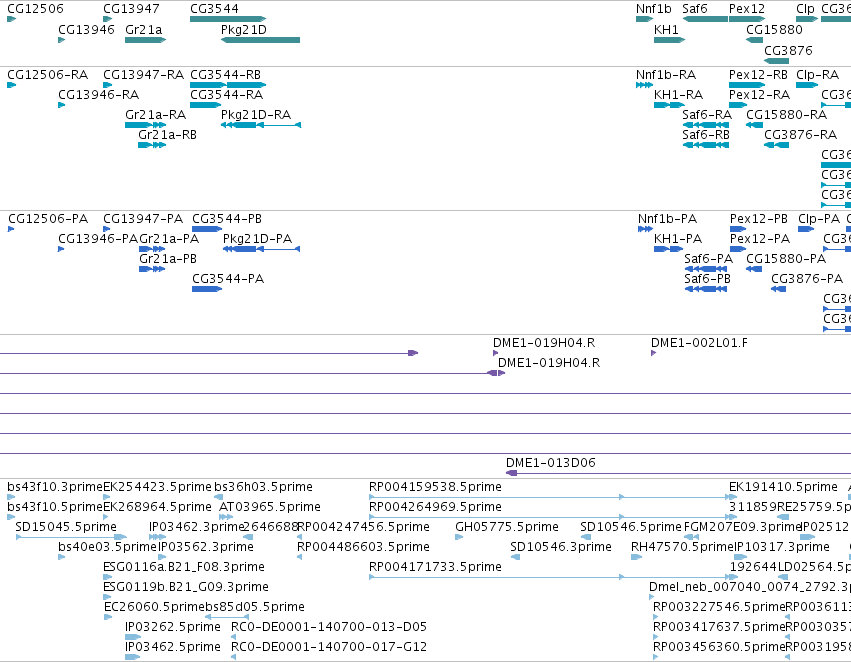Open the CG15880 gene label
The height and width of the screenshot is (662, 851).
[774, 29]
